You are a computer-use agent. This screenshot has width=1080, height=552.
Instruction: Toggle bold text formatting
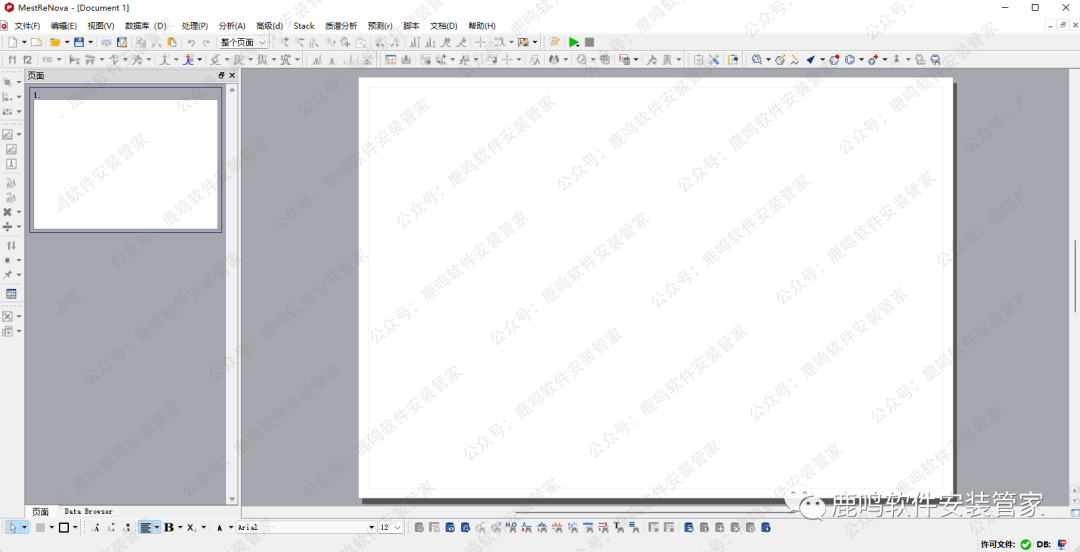(168, 527)
